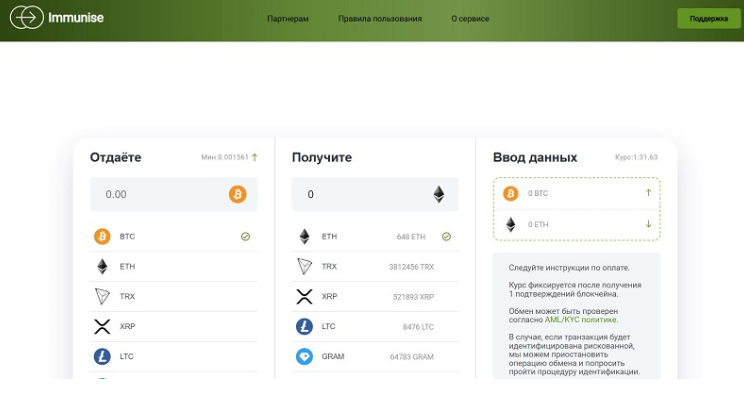Click the down arrow on 0 ETH row
Screen dimensions: 744x396
648,224
